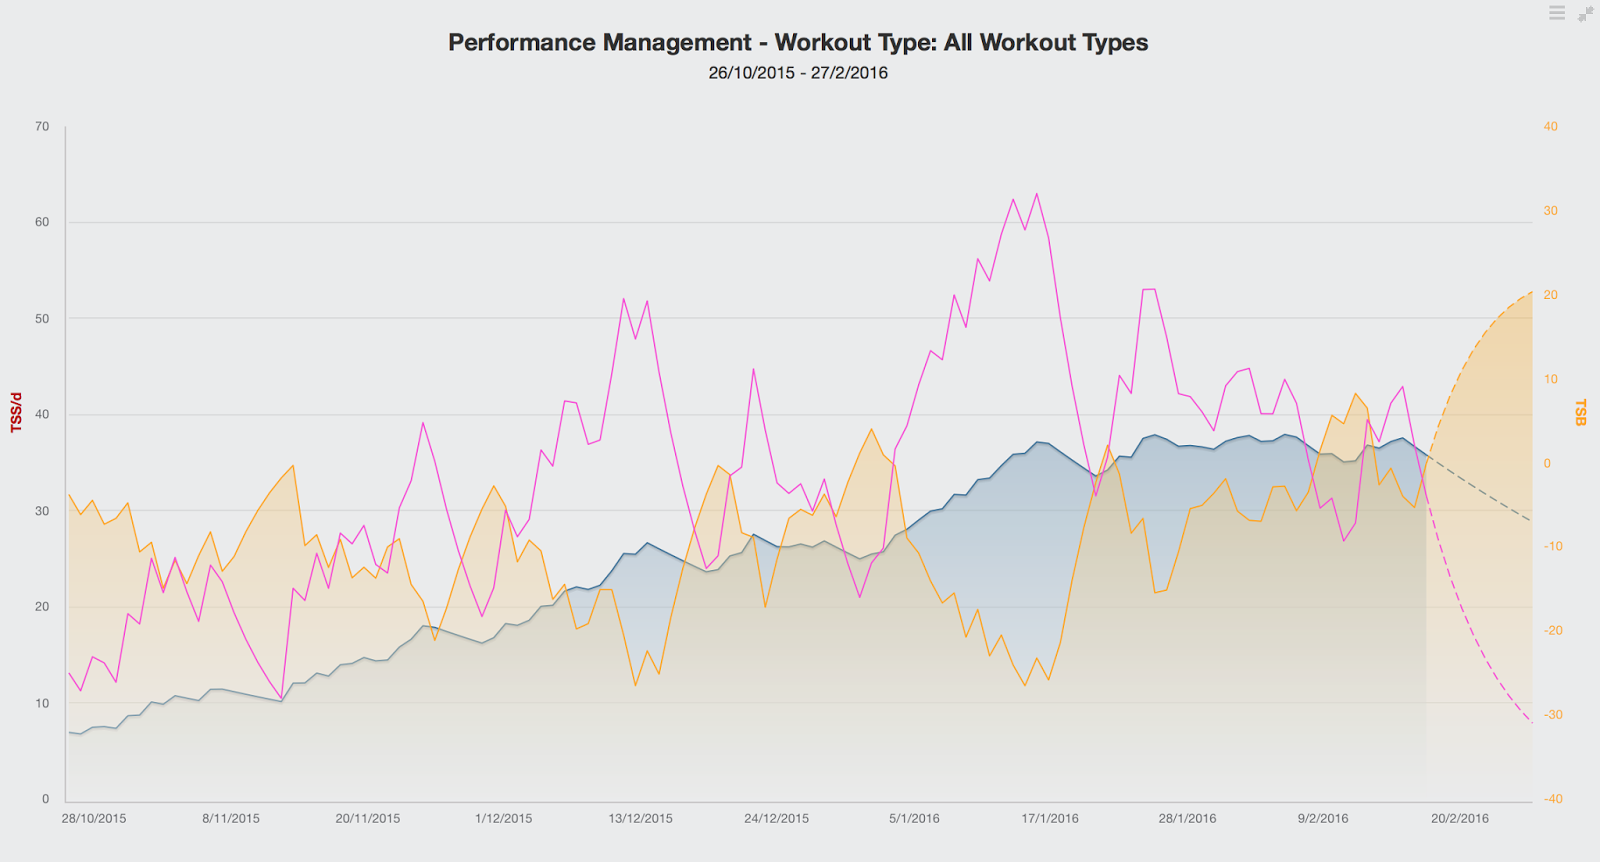Image resolution: width=1600 pixels, height=862 pixels.
Task: Click the x-axis date label 28/10/2015
Action: 94,818
